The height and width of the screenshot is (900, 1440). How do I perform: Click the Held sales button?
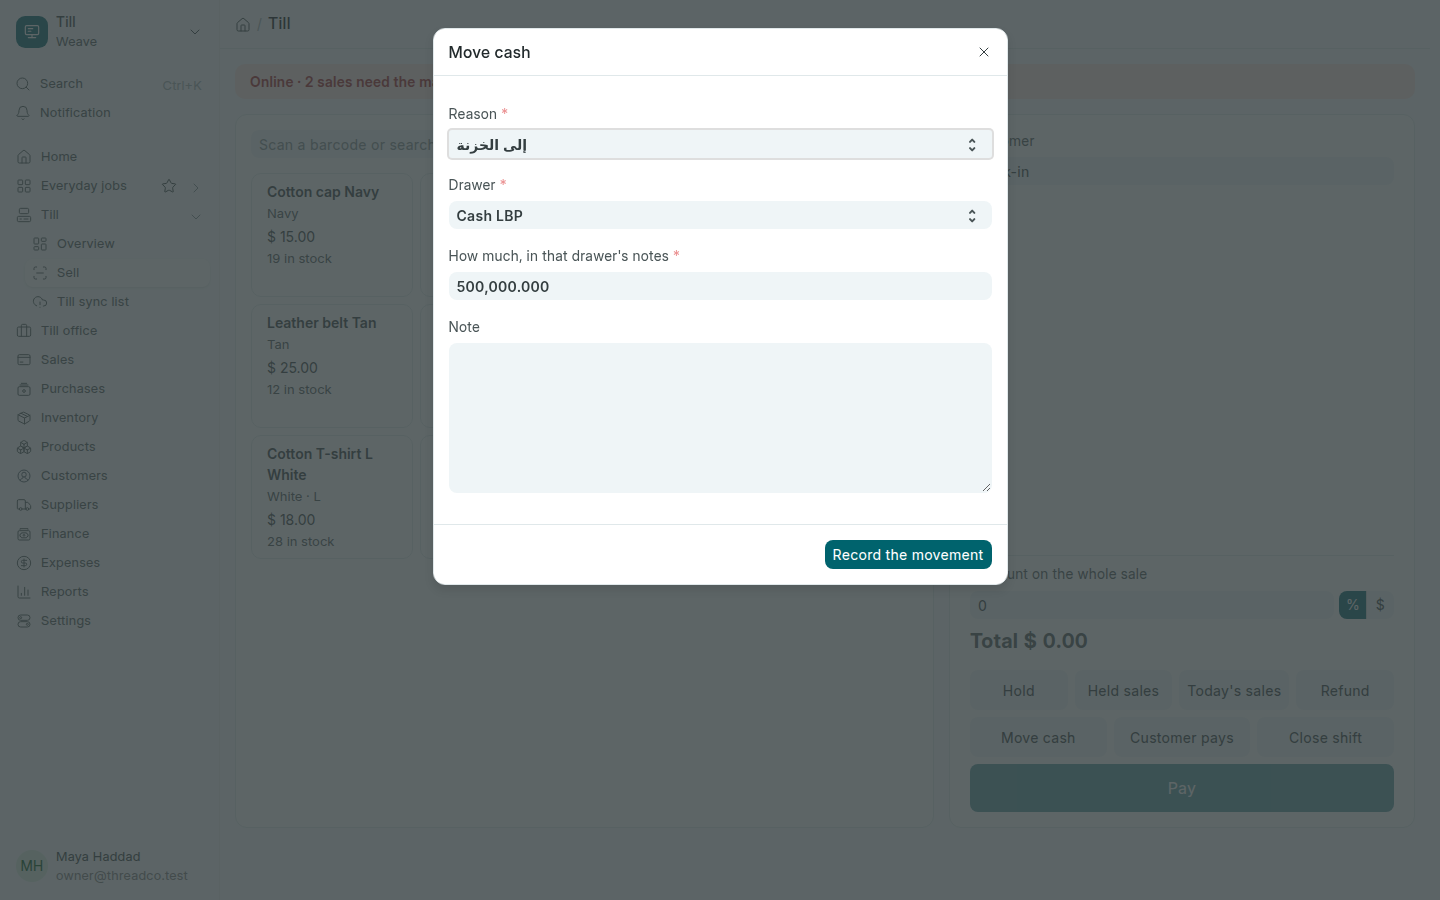tap(1123, 691)
